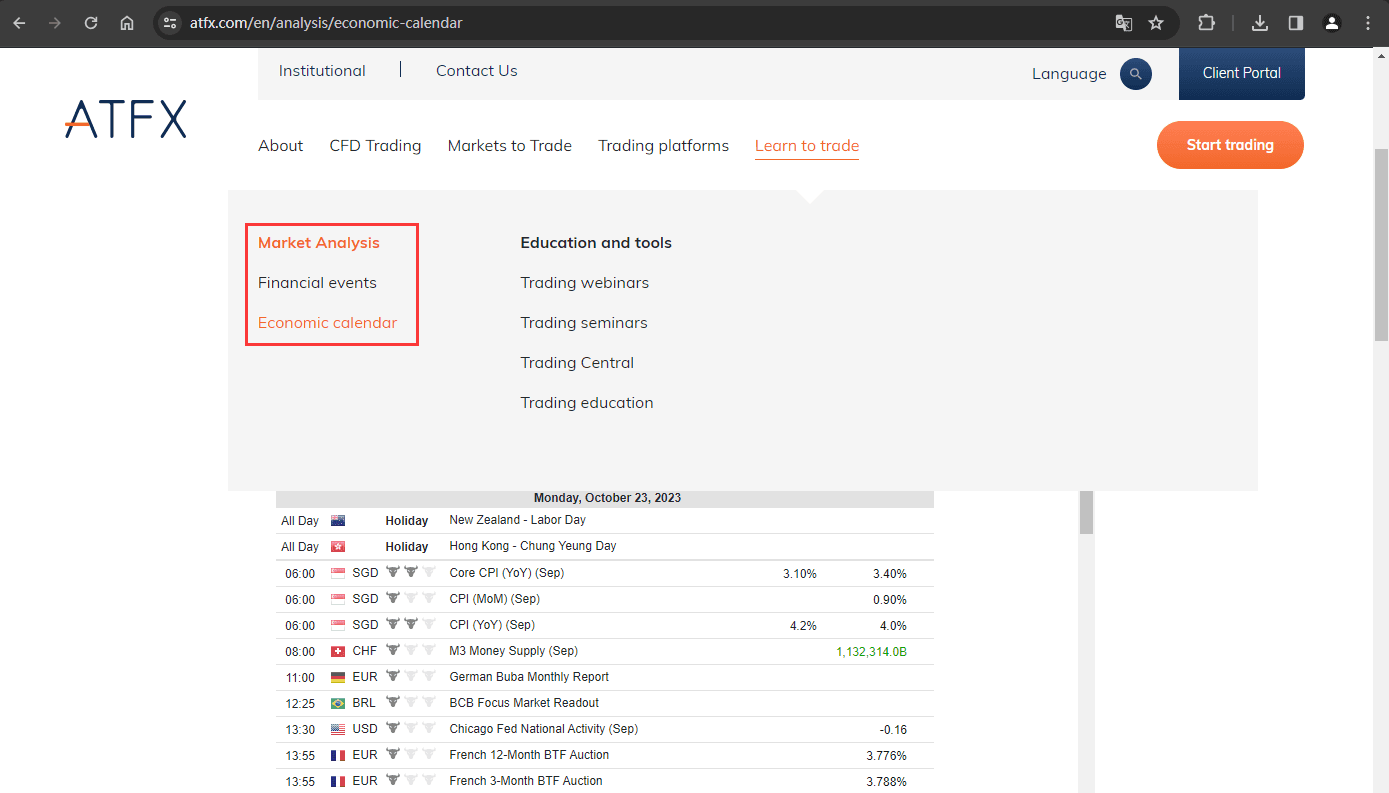The width and height of the screenshot is (1389, 793).
Task: Click the page vertical scrollbar
Action: point(1381,245)
